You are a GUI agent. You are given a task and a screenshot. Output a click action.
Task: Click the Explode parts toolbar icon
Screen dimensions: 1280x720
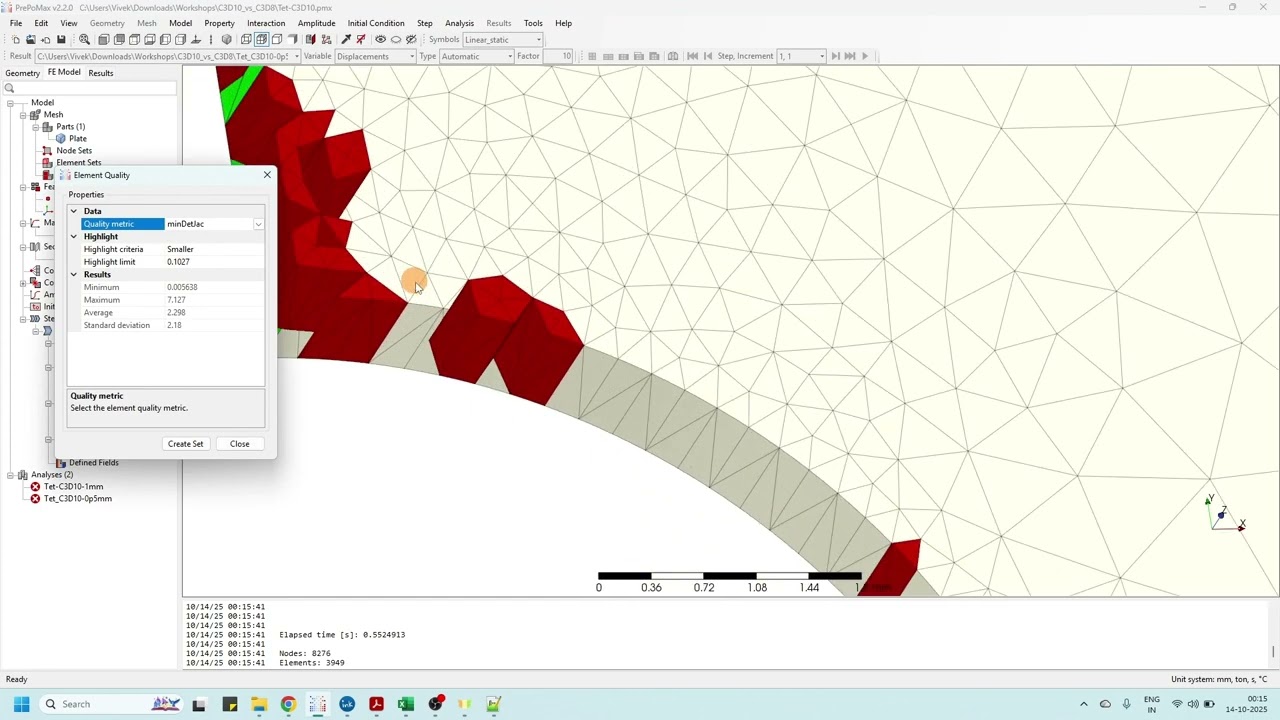tap(326, 39)
